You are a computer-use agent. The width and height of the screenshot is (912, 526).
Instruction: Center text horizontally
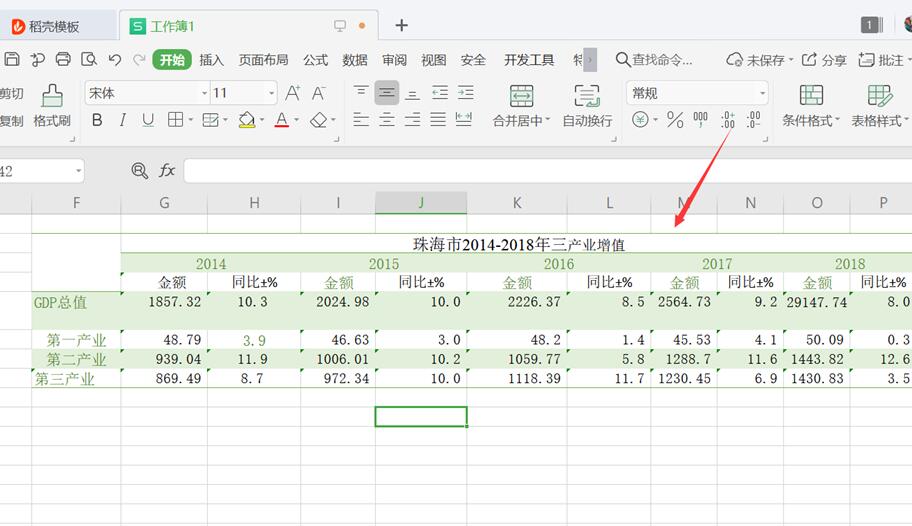coord(387,120)
